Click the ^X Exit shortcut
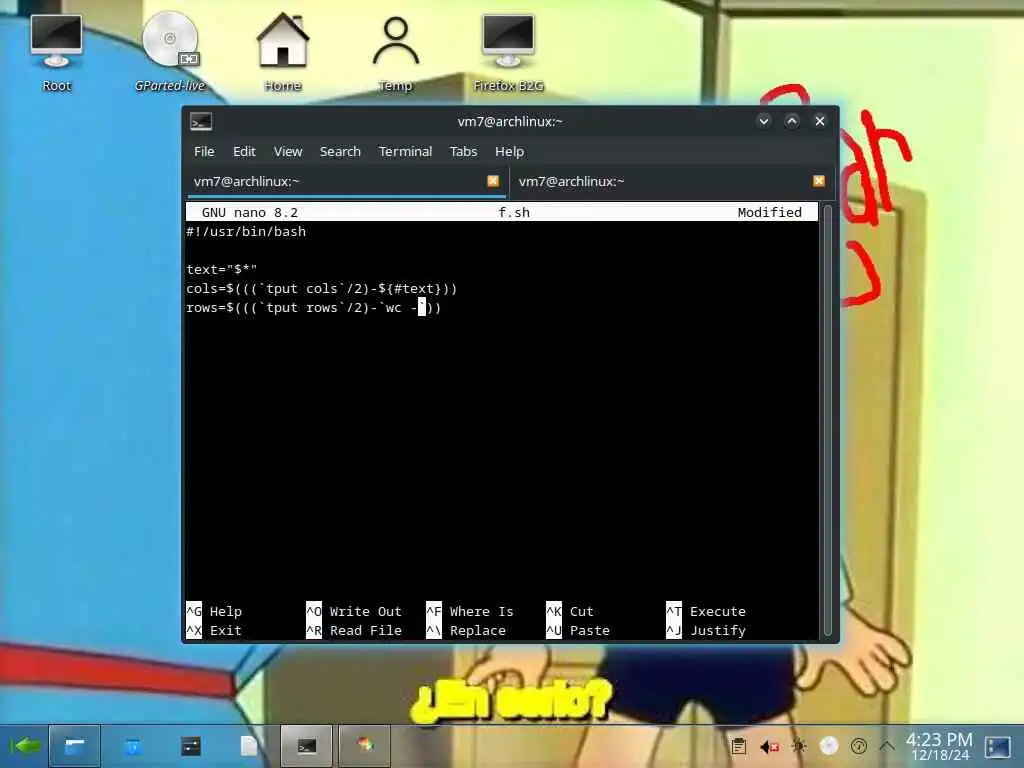This screenshot has width=1024, height=768. (214, 631)
